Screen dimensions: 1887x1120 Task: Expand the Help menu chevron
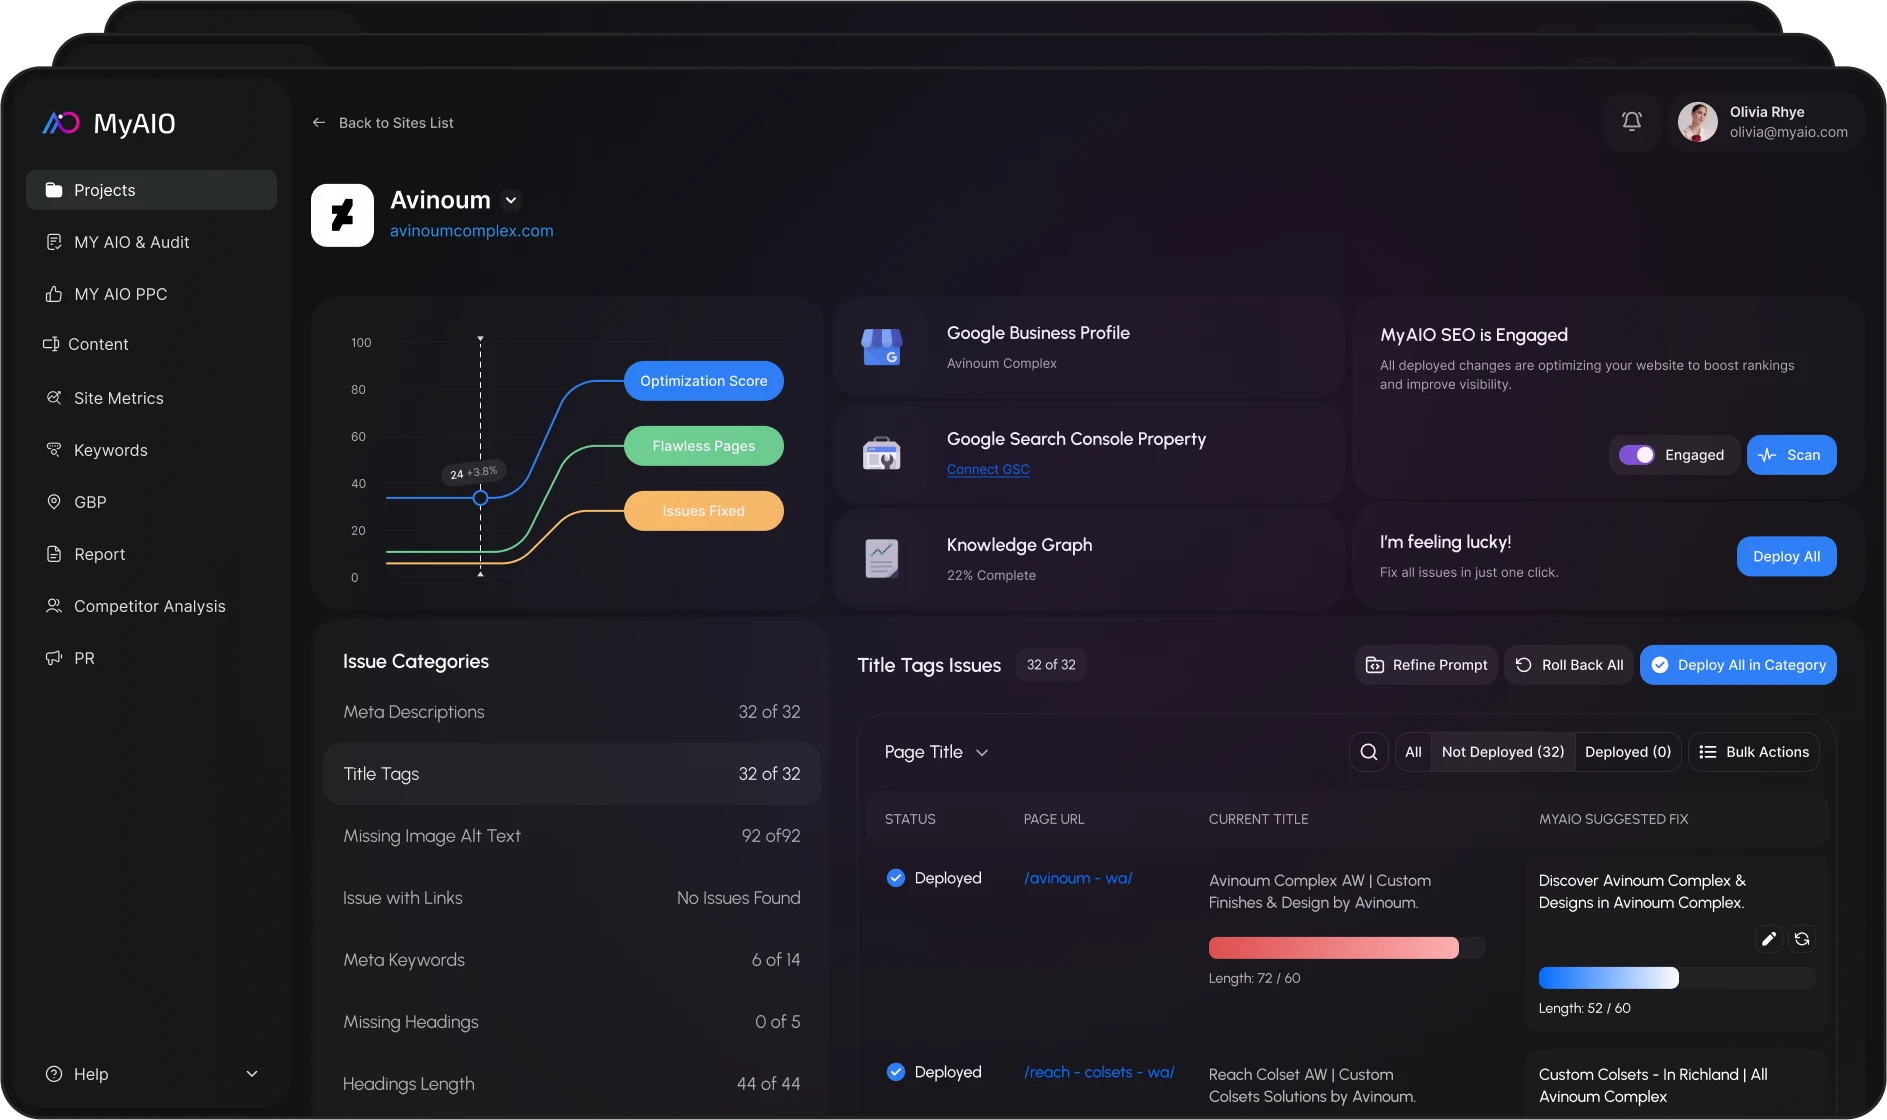(x=252, y=1074)
